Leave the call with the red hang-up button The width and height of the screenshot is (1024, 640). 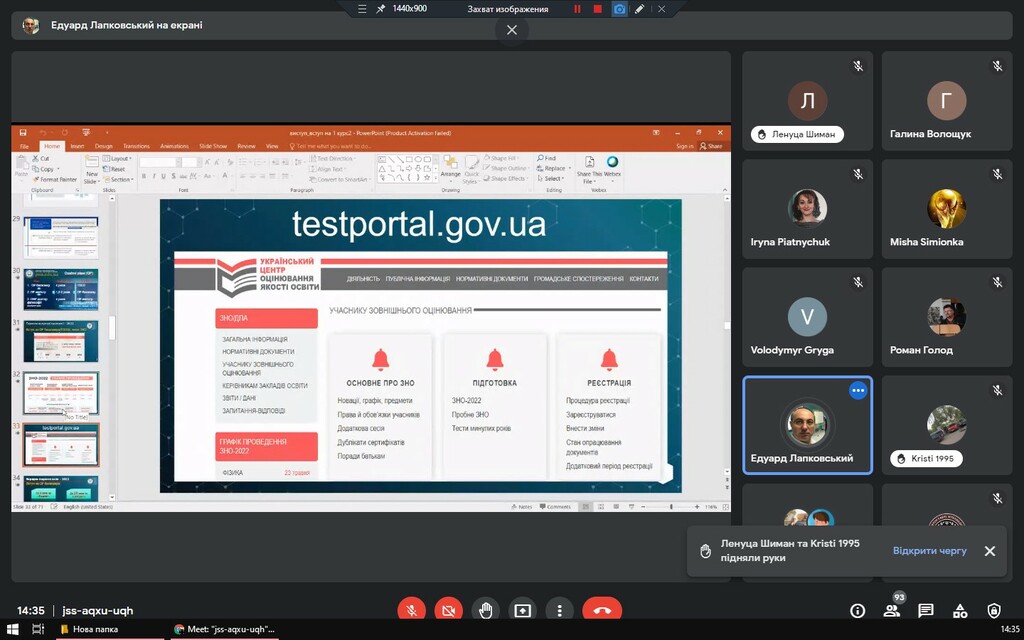point(602,610)
